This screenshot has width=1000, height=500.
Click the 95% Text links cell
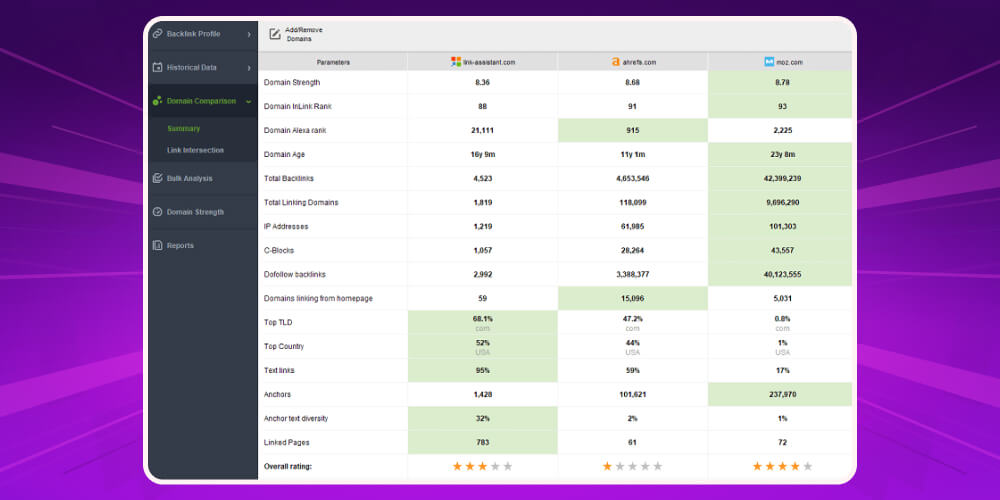click(482, 371)
